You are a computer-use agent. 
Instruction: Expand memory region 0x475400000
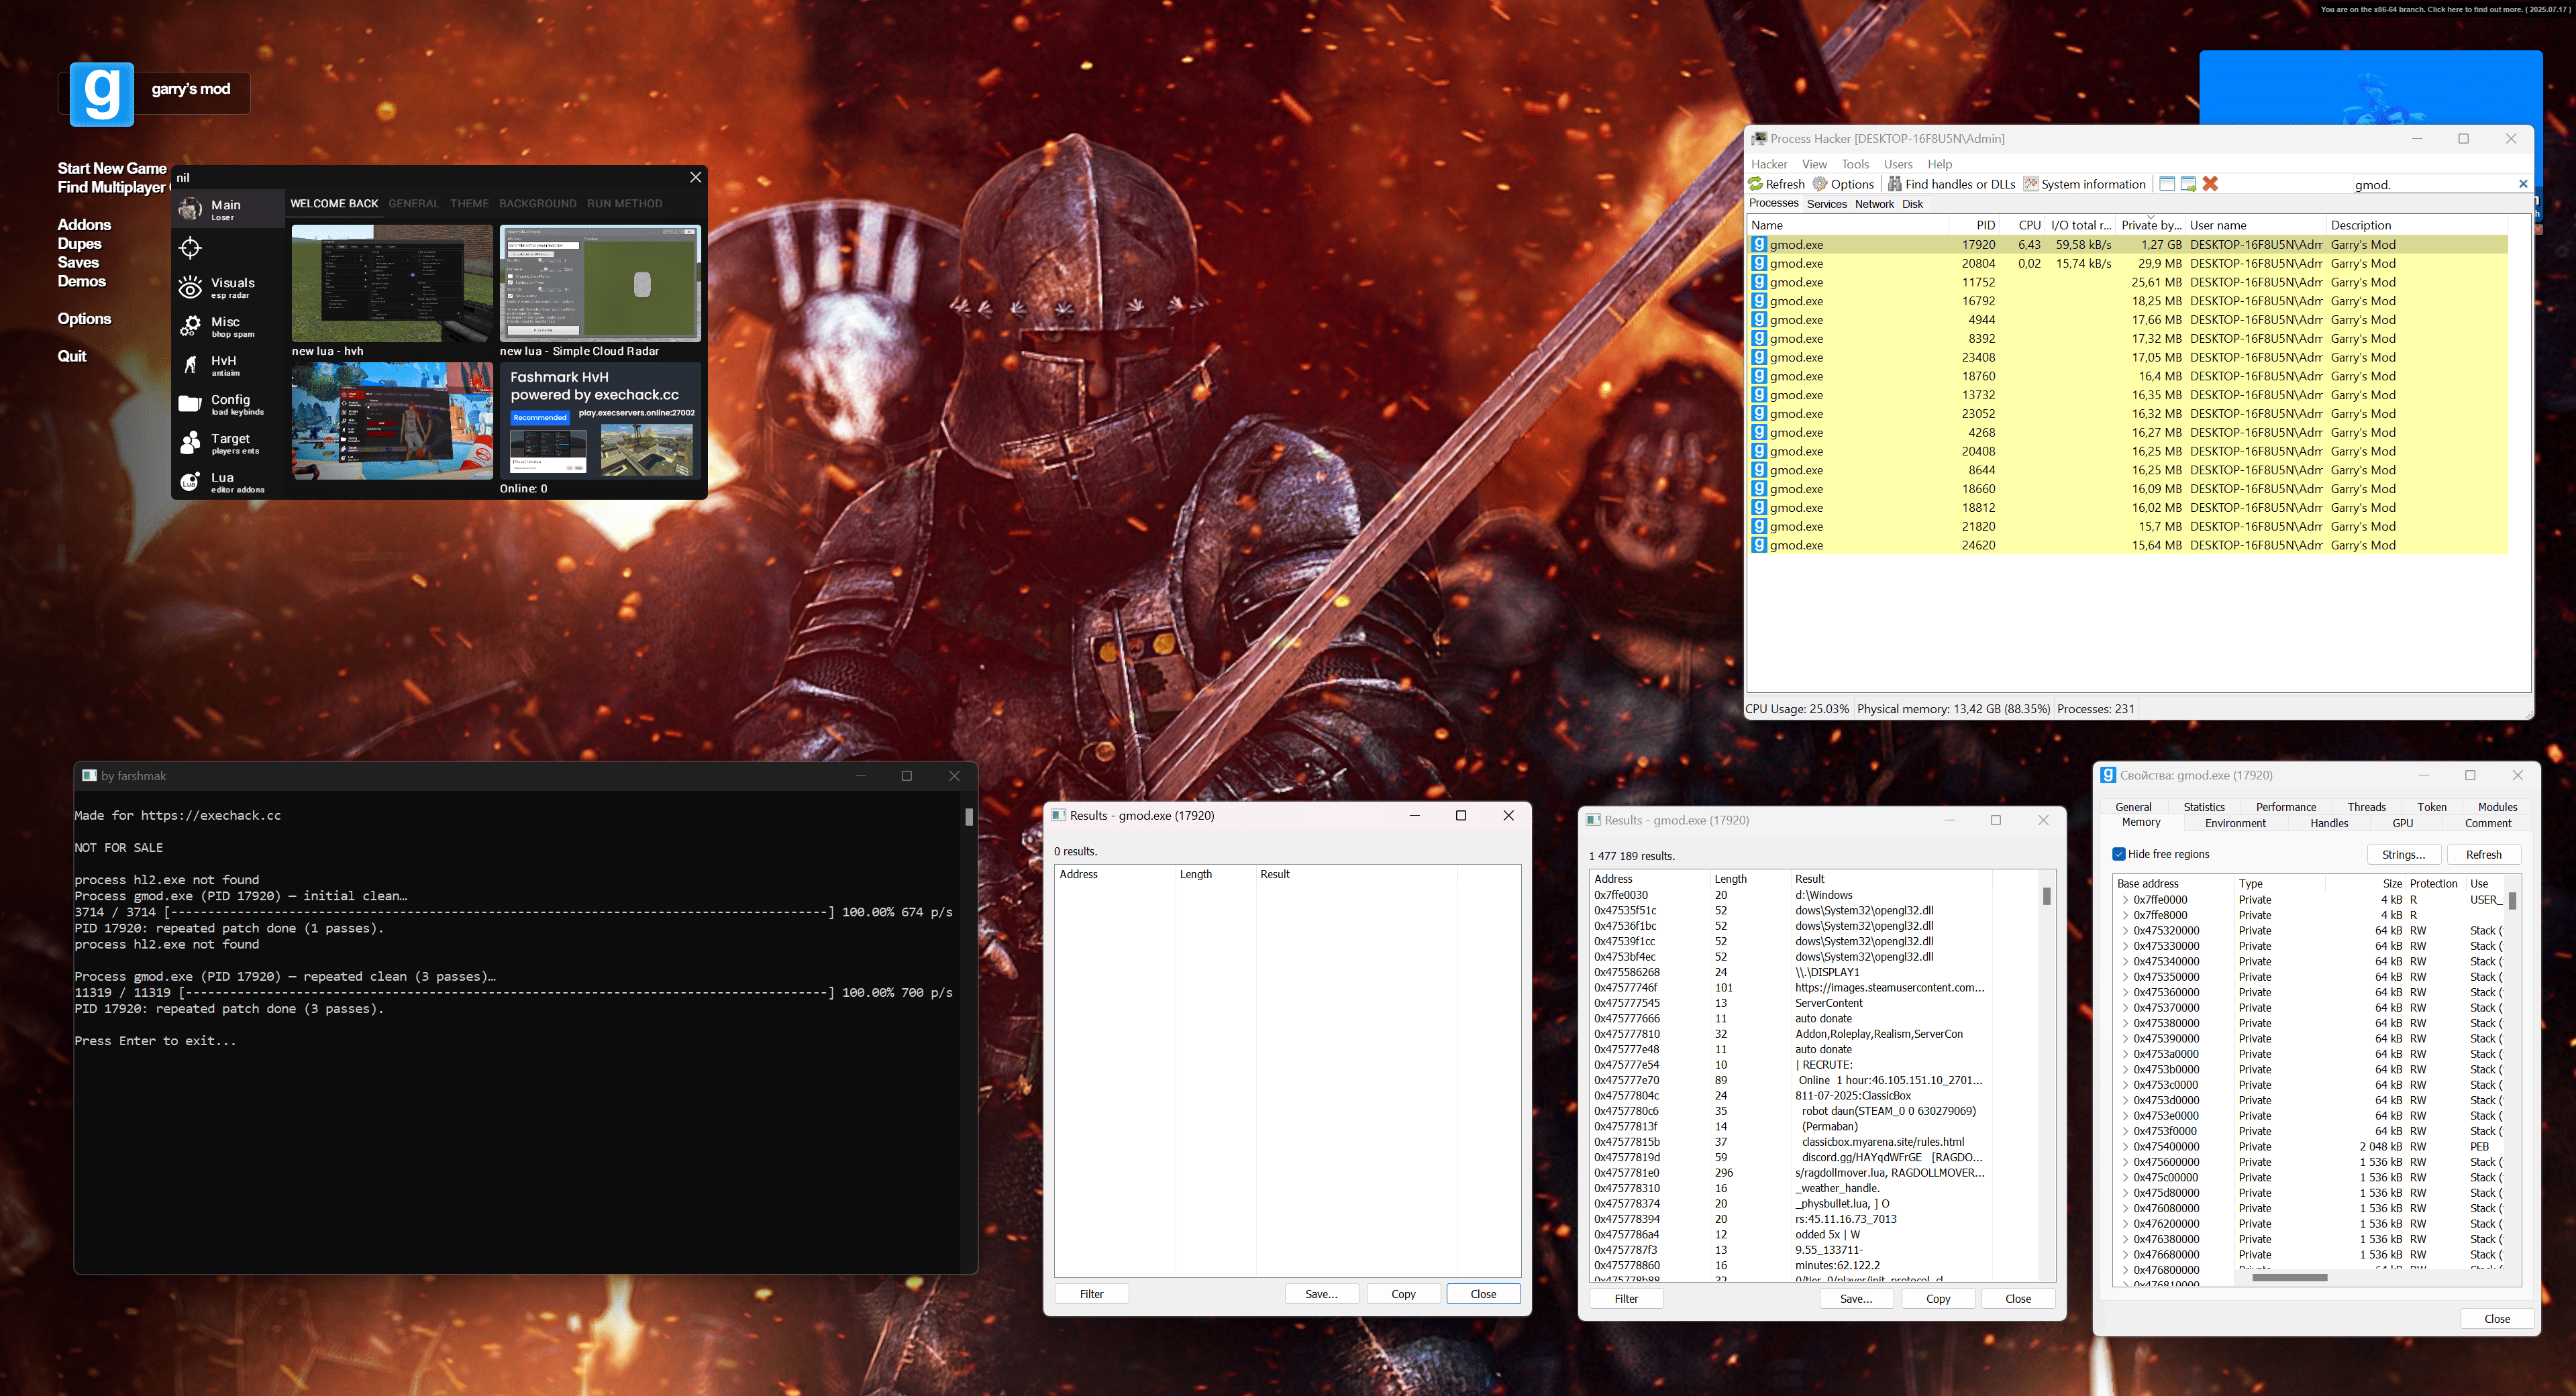(2125, 1147)
